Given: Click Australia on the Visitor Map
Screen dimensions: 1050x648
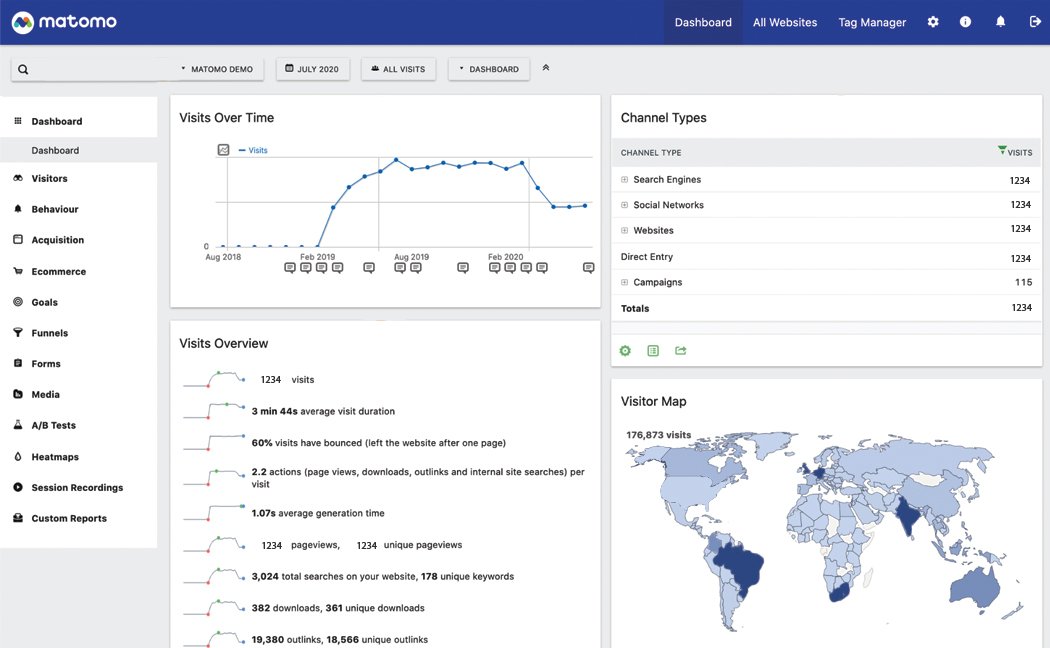Looking at the screenshot, I should pos(976,589).
